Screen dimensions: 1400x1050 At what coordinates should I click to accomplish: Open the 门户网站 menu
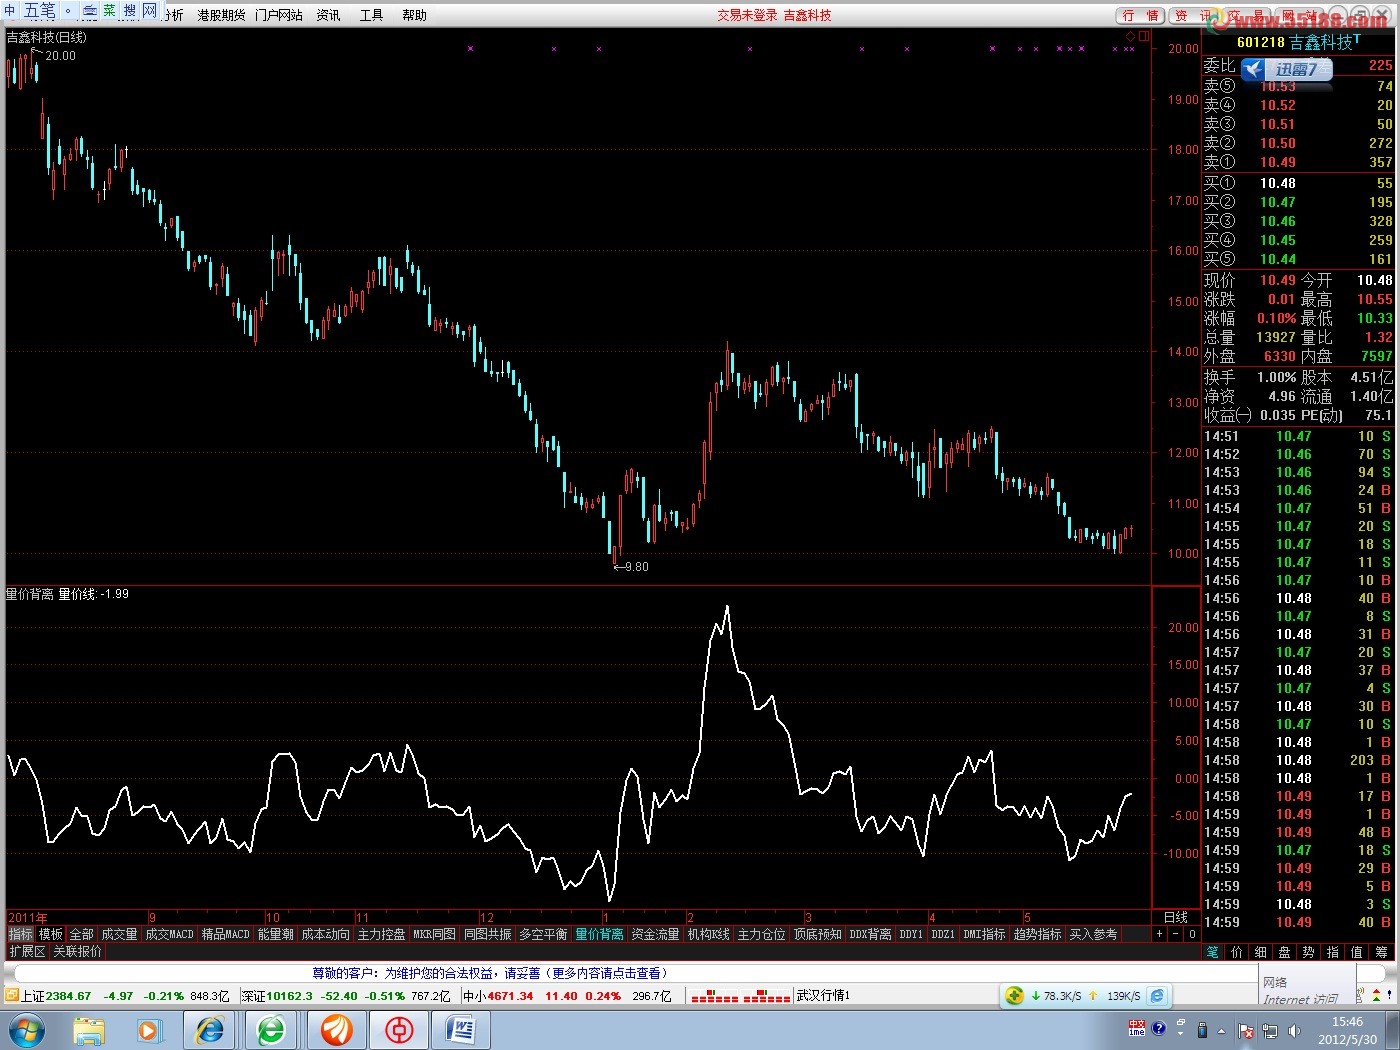click(x=279, y=15)
